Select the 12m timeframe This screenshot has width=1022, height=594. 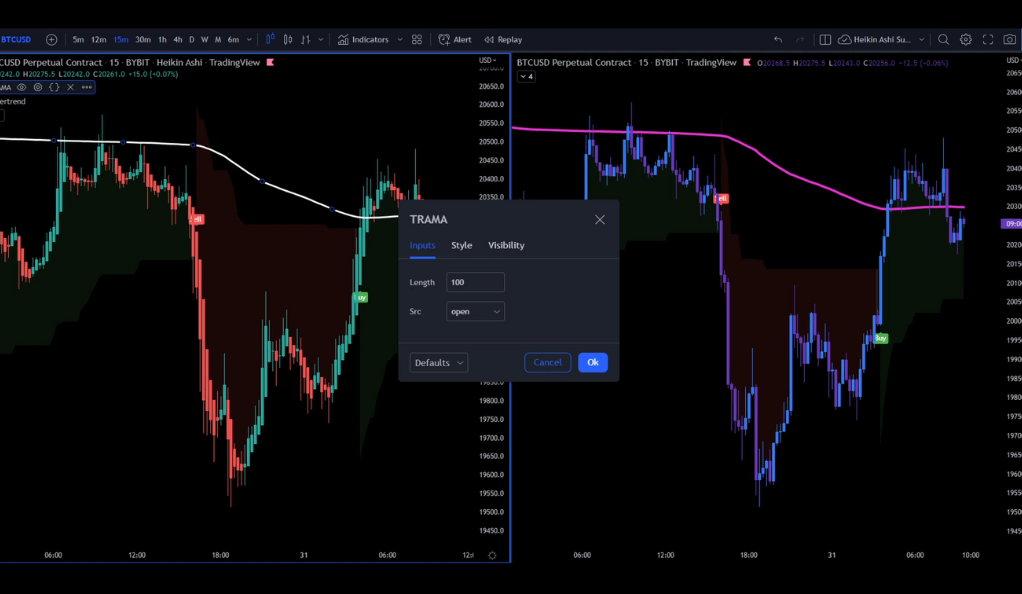[x=98, y=40]
